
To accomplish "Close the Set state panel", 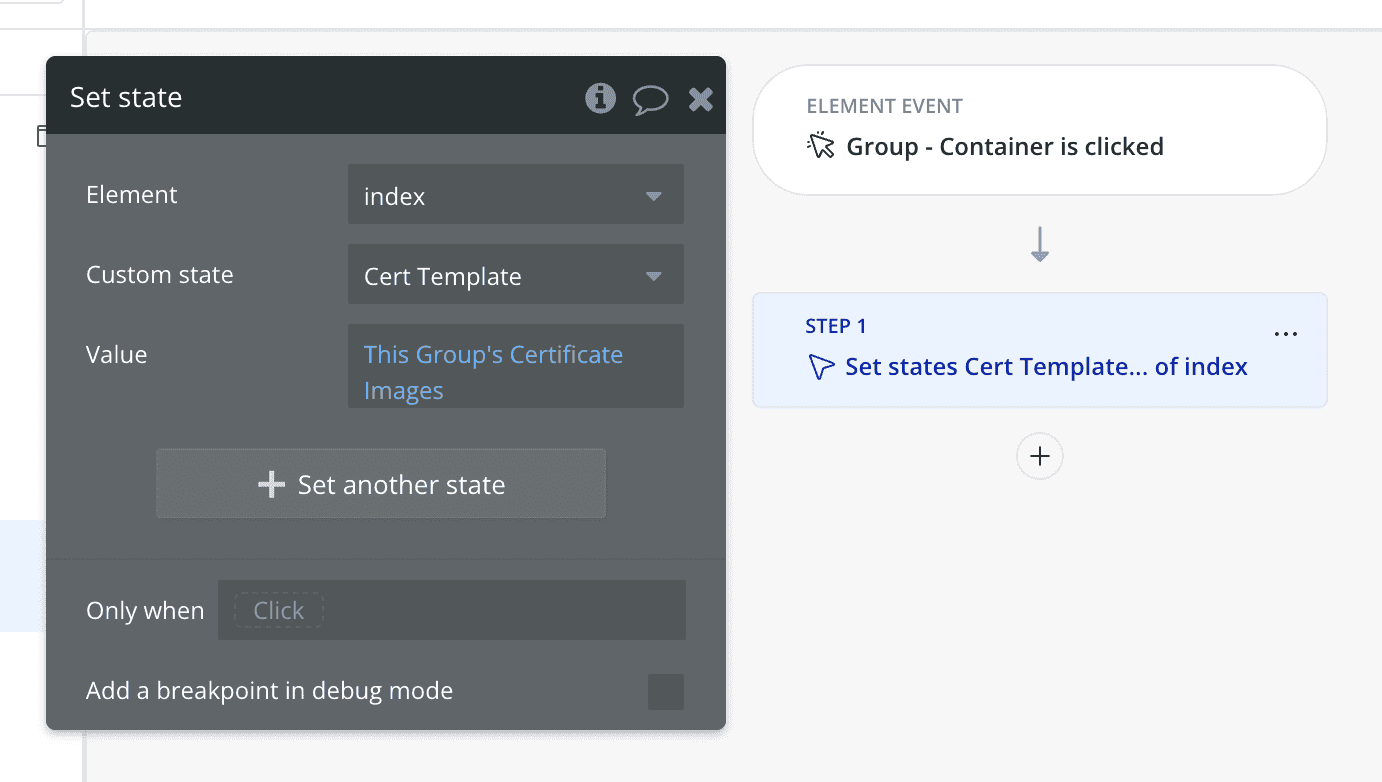I will (x=701, y=98).
